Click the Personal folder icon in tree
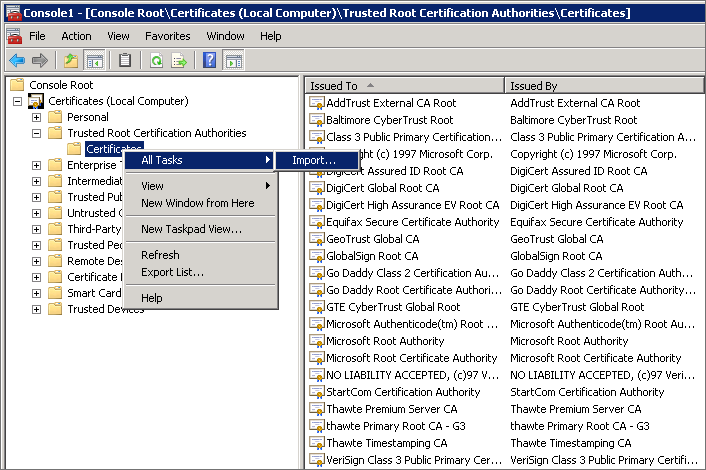Screen dimensions: 706x470 (x=55, y=117)
